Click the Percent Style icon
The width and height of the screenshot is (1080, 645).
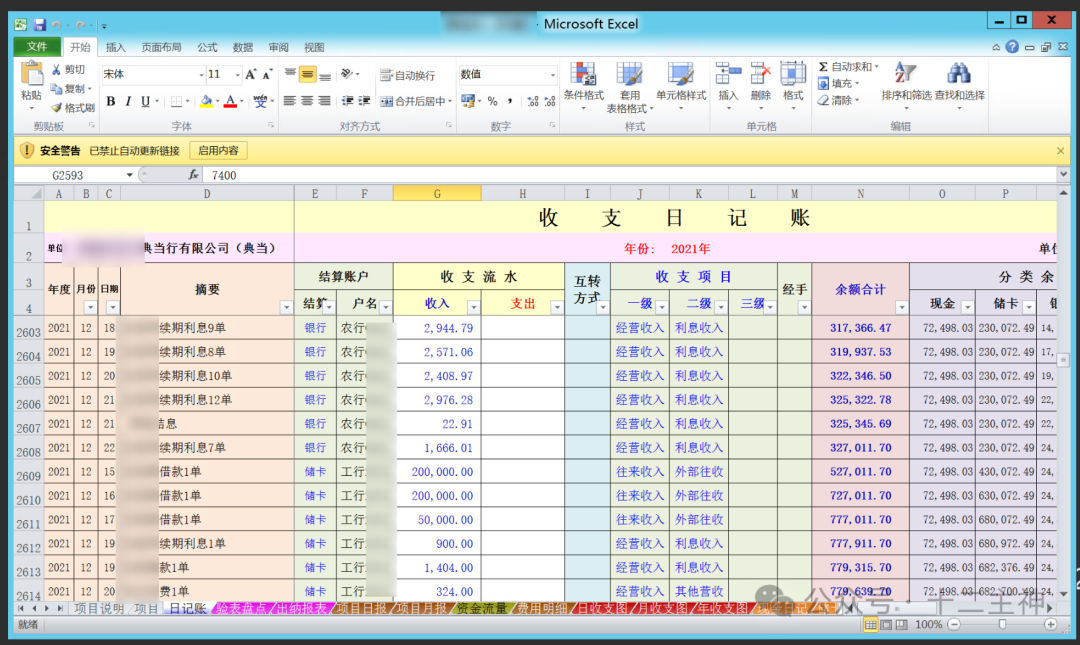(x=492, y=100)
